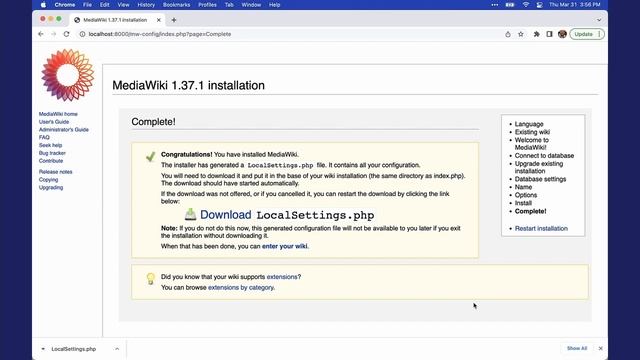Open the Help menu
The height and width of the screenshot is (360, 640).
274,5
